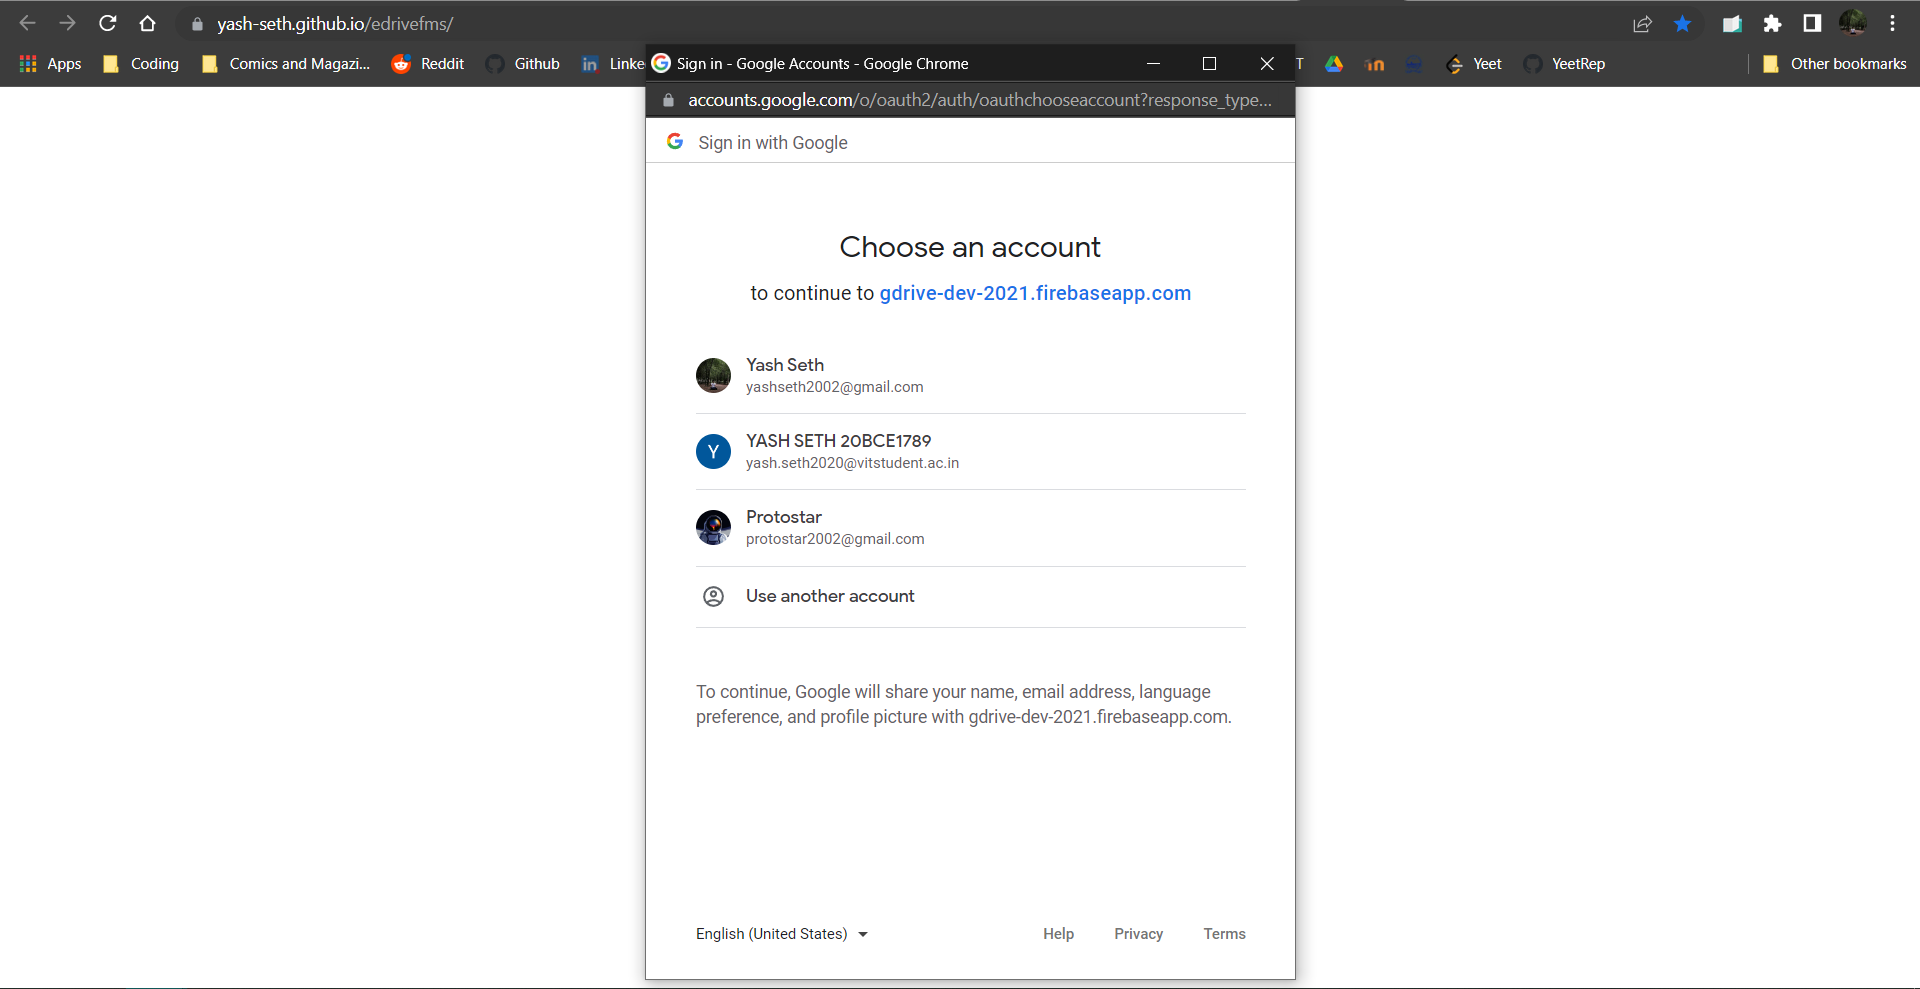Share this page icon in address bar
This screenshot has width=1920, height=989.
tap(1642, 24)
